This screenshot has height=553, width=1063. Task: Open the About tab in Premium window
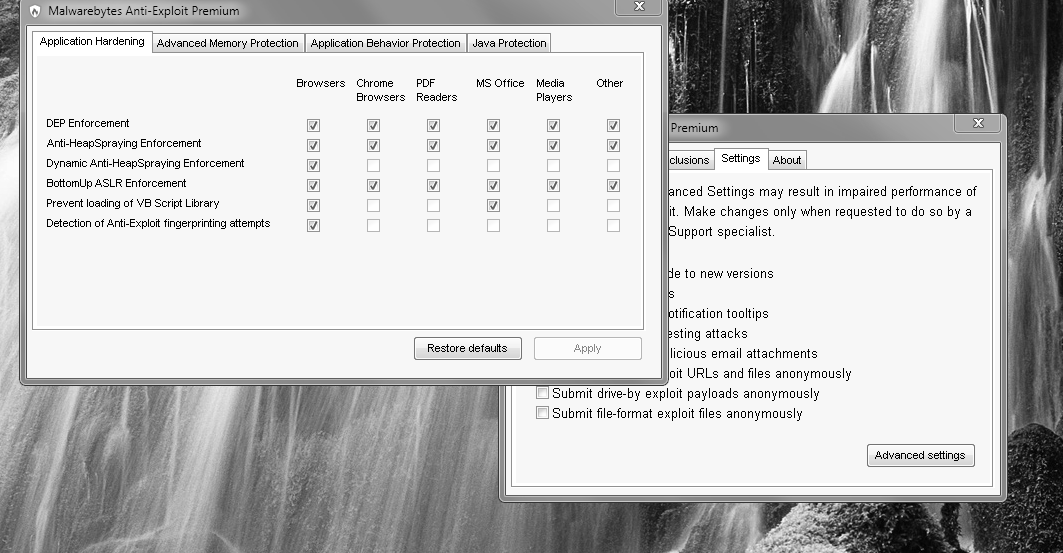(787, 160)
